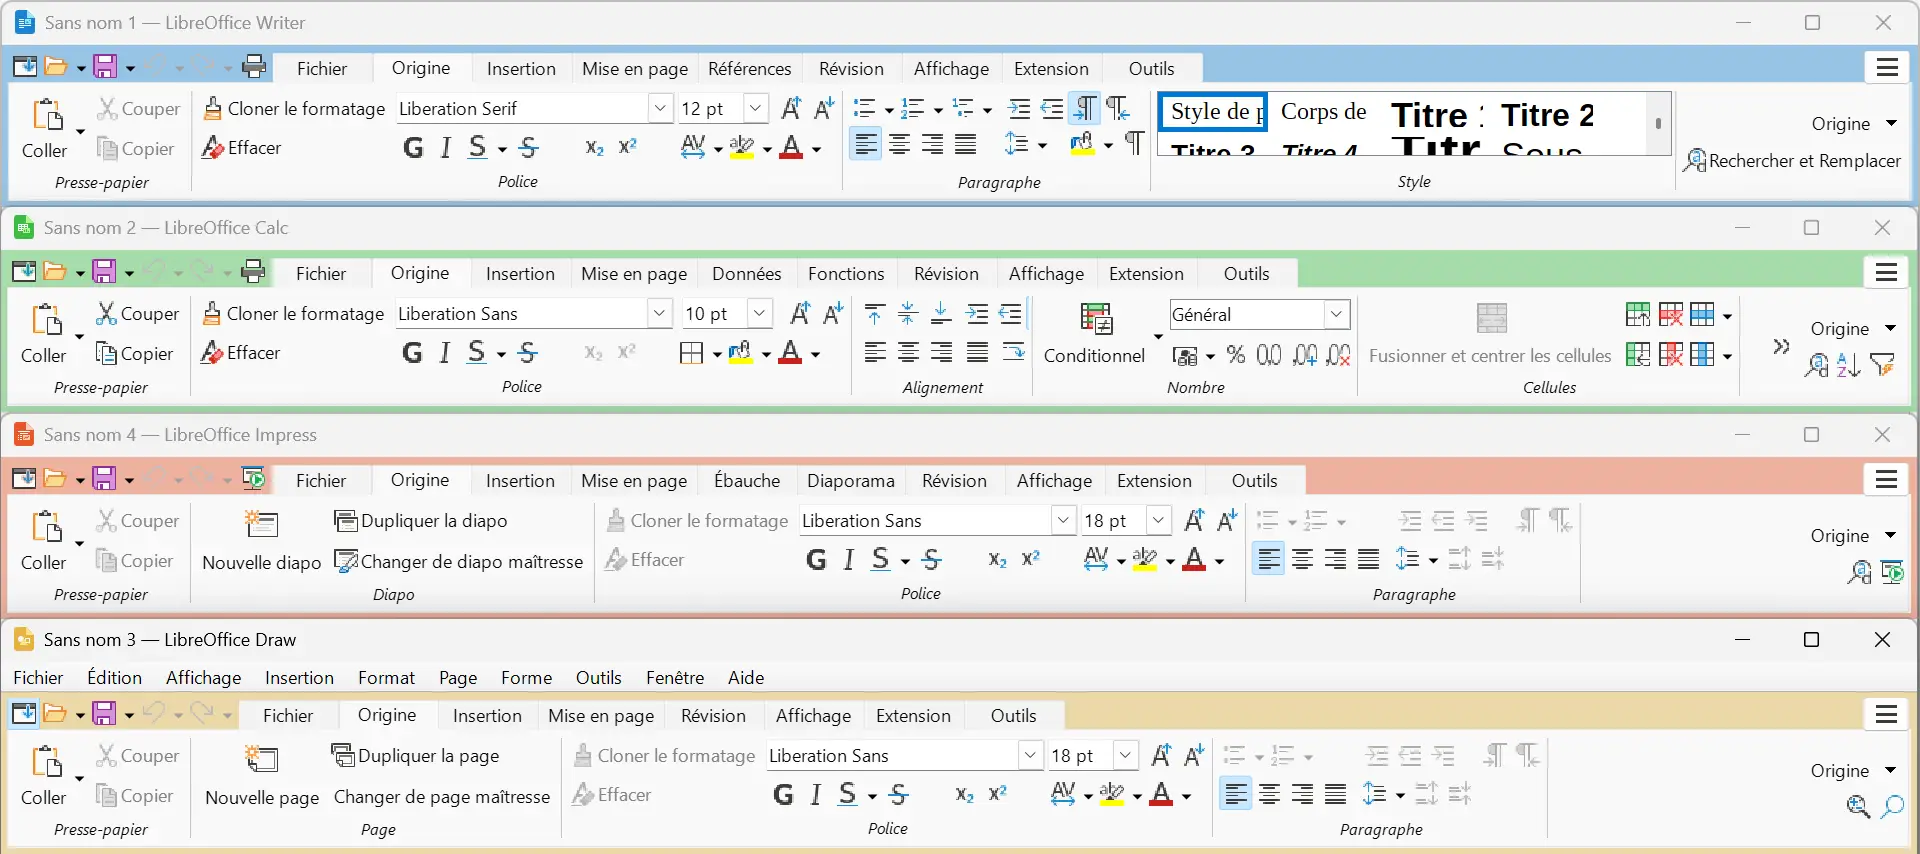Click the red font color button in Writer
This screenshot has height=854, width=1920.
click(x=791, y=148)
